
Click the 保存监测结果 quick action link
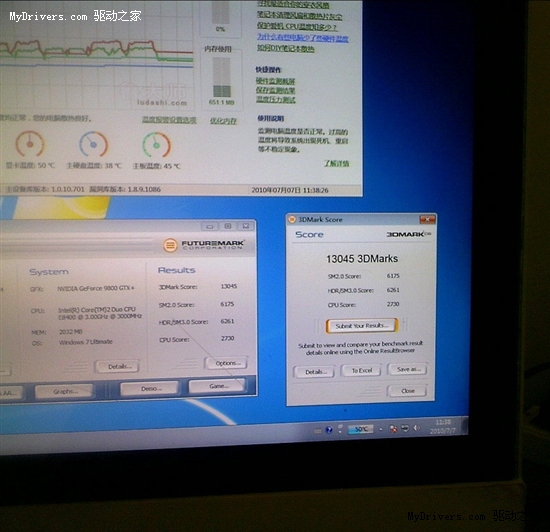click(276, 90)
